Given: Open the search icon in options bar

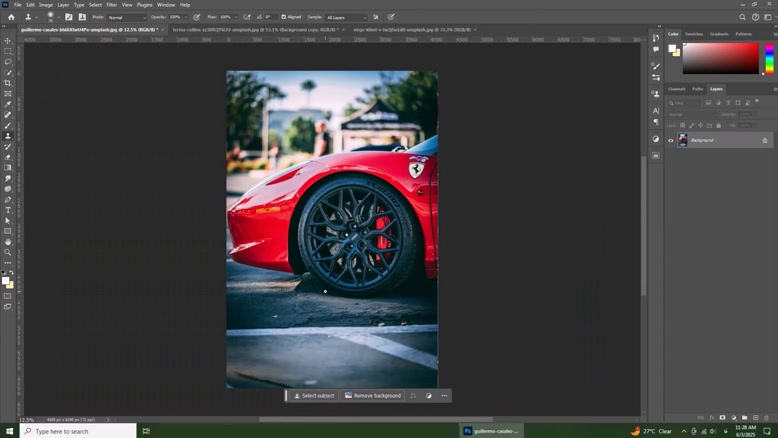Looking at the screenshot, I should point(742,17).
